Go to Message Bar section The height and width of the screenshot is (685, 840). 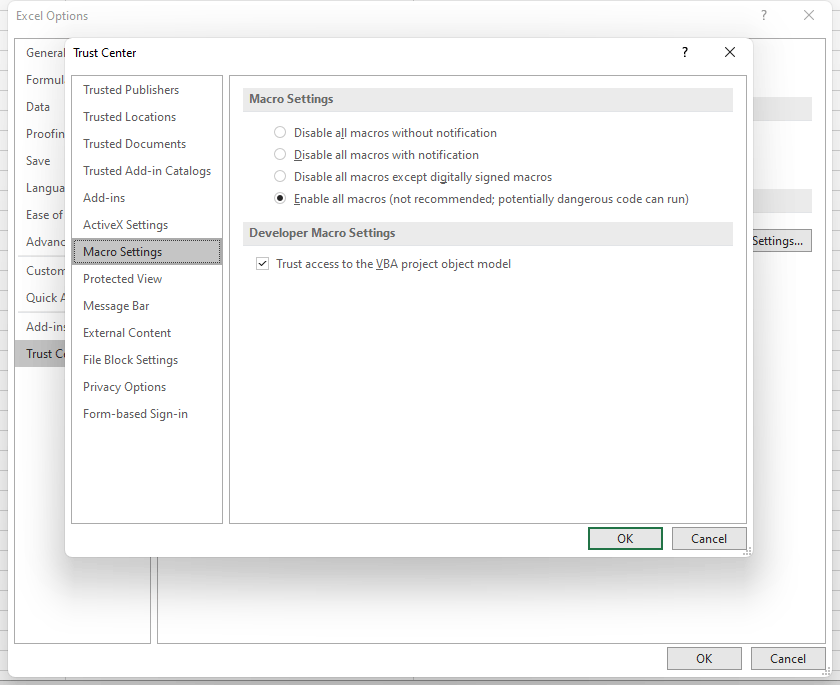tap(147, 306)
